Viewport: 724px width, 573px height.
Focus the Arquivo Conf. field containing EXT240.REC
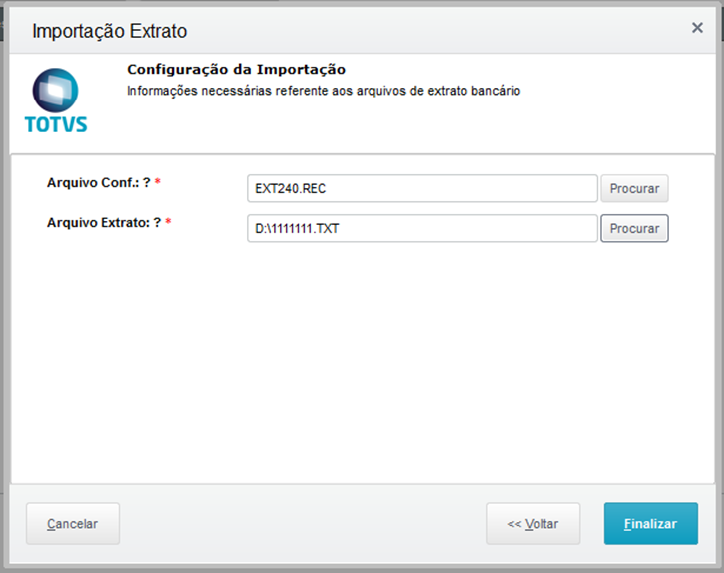click(x=421, y=188)
